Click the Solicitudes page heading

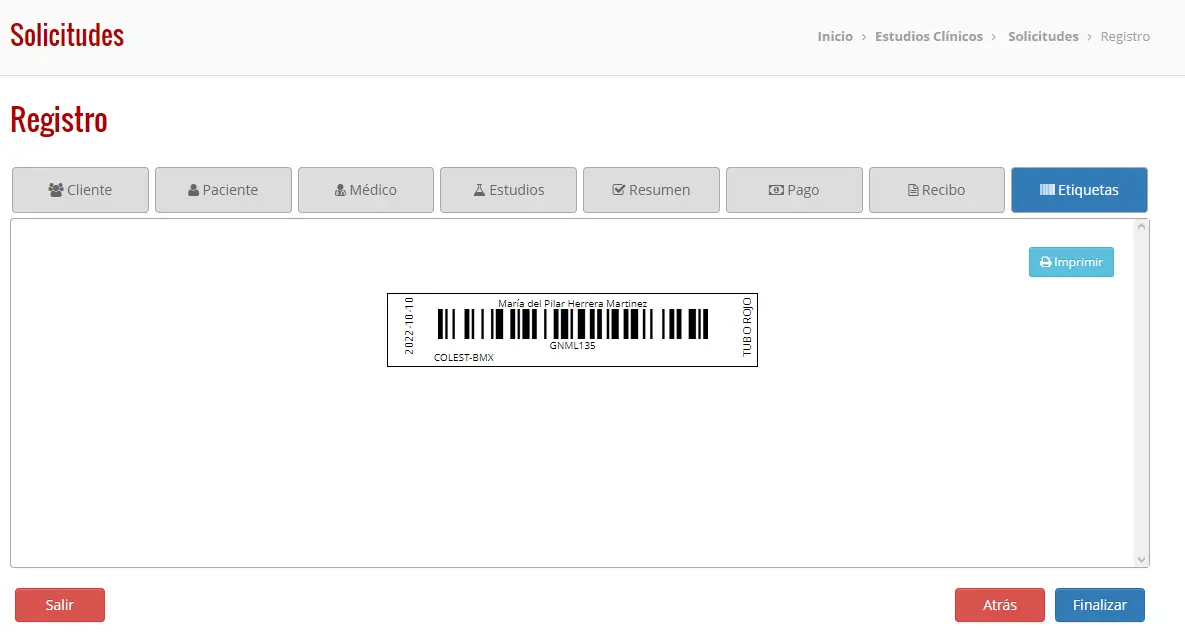(x=67, y=36)
